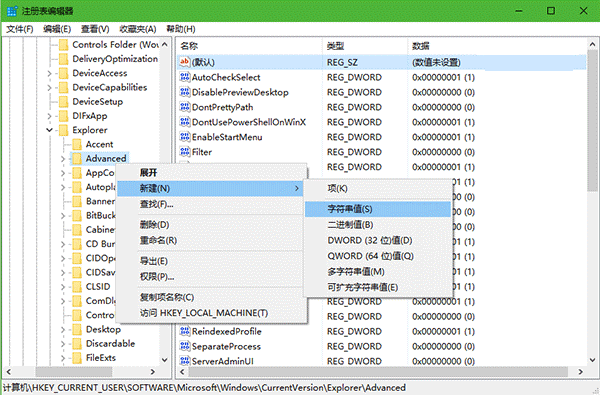Click the DeviceAccess folder icon
The image size is (600, 395).
[x=64, y=73]
